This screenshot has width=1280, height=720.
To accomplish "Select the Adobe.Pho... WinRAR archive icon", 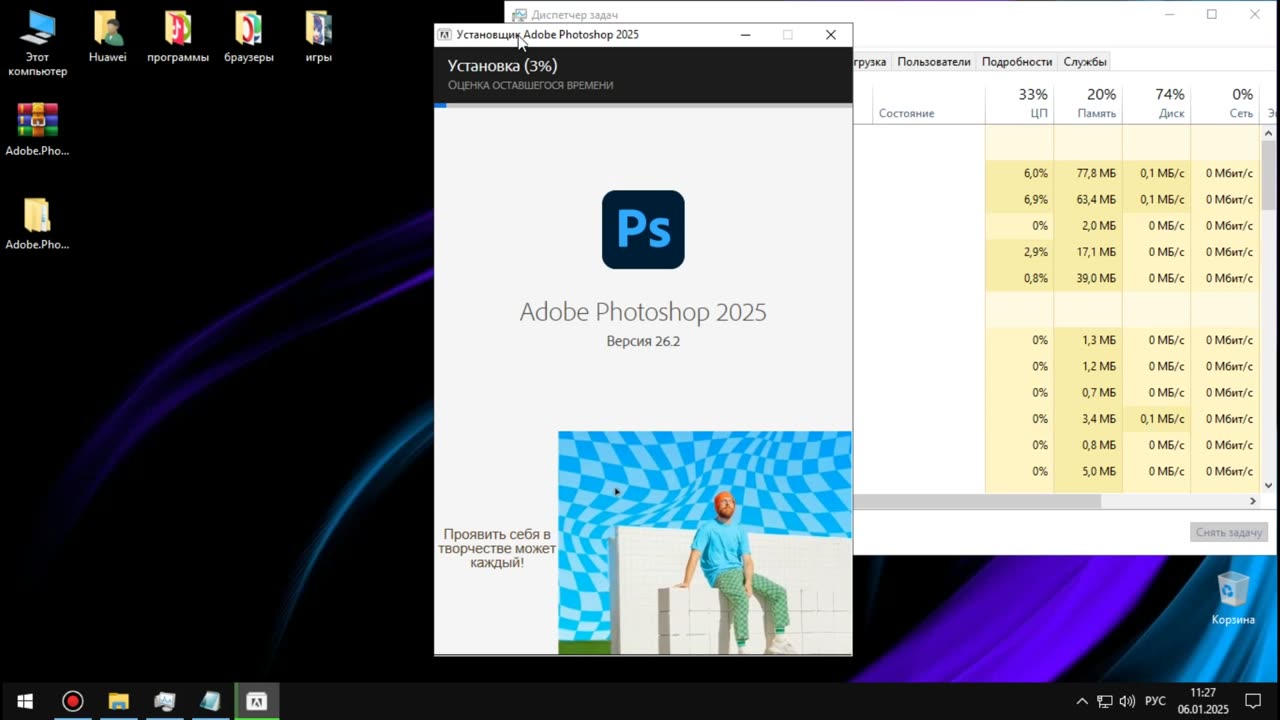I will point(37,129).
